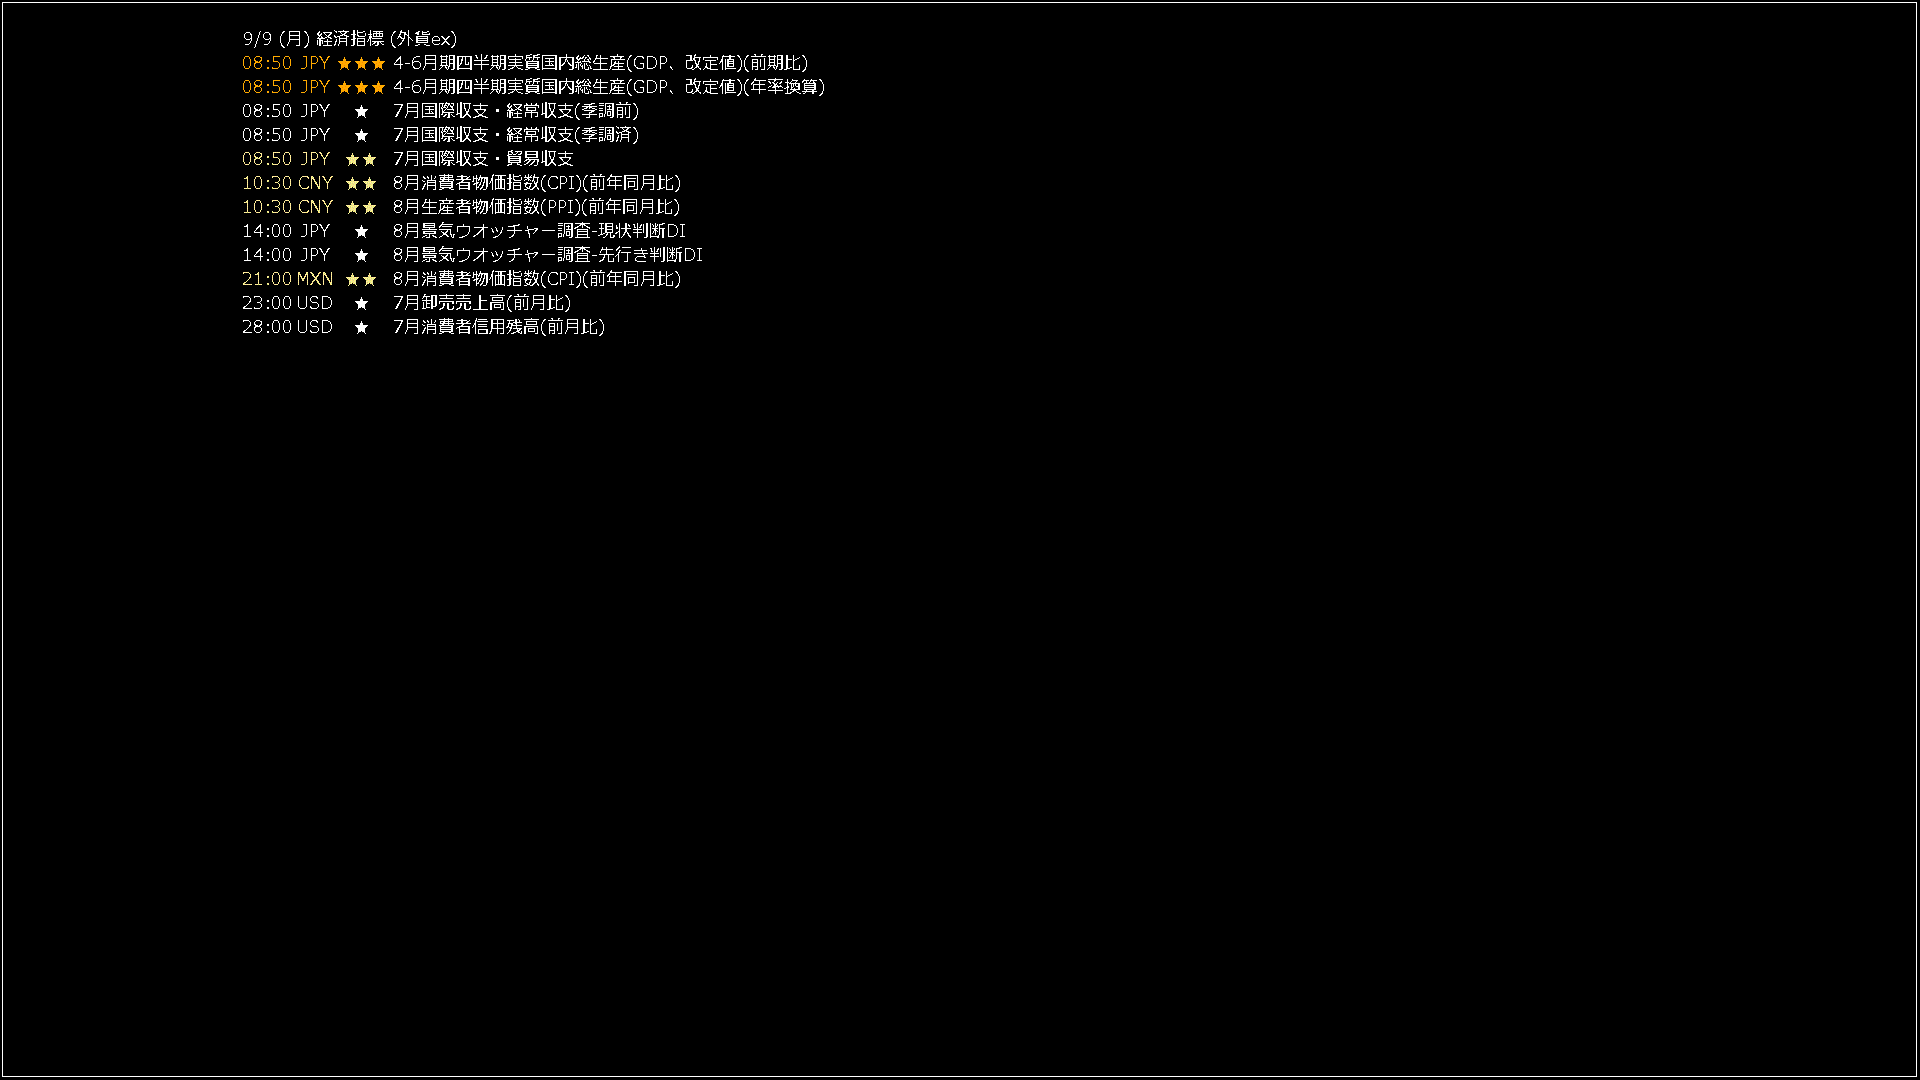This screenshot has width=1920, height=1080.
Task: Click the three-star rating on GDP 前期比 row
Action: 361,63
